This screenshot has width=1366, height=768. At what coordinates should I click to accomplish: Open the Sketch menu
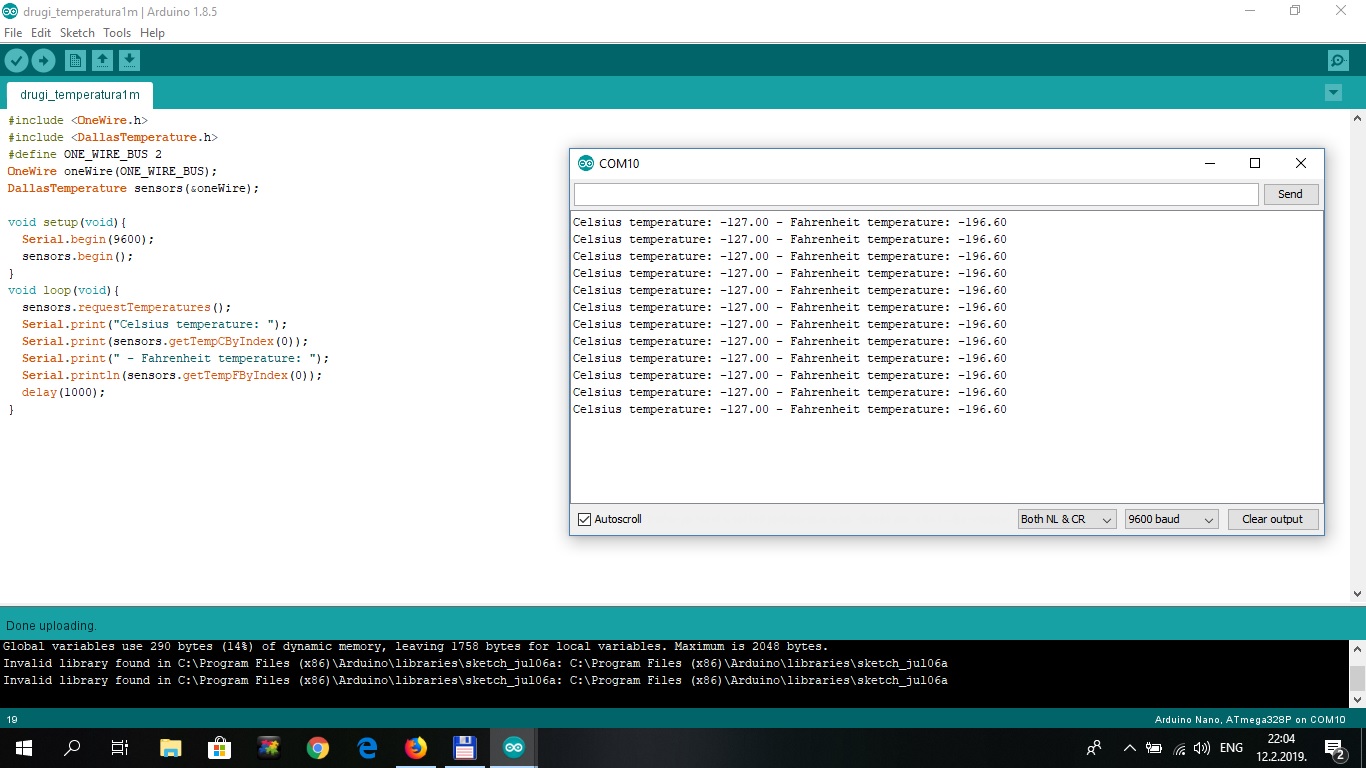77,33
